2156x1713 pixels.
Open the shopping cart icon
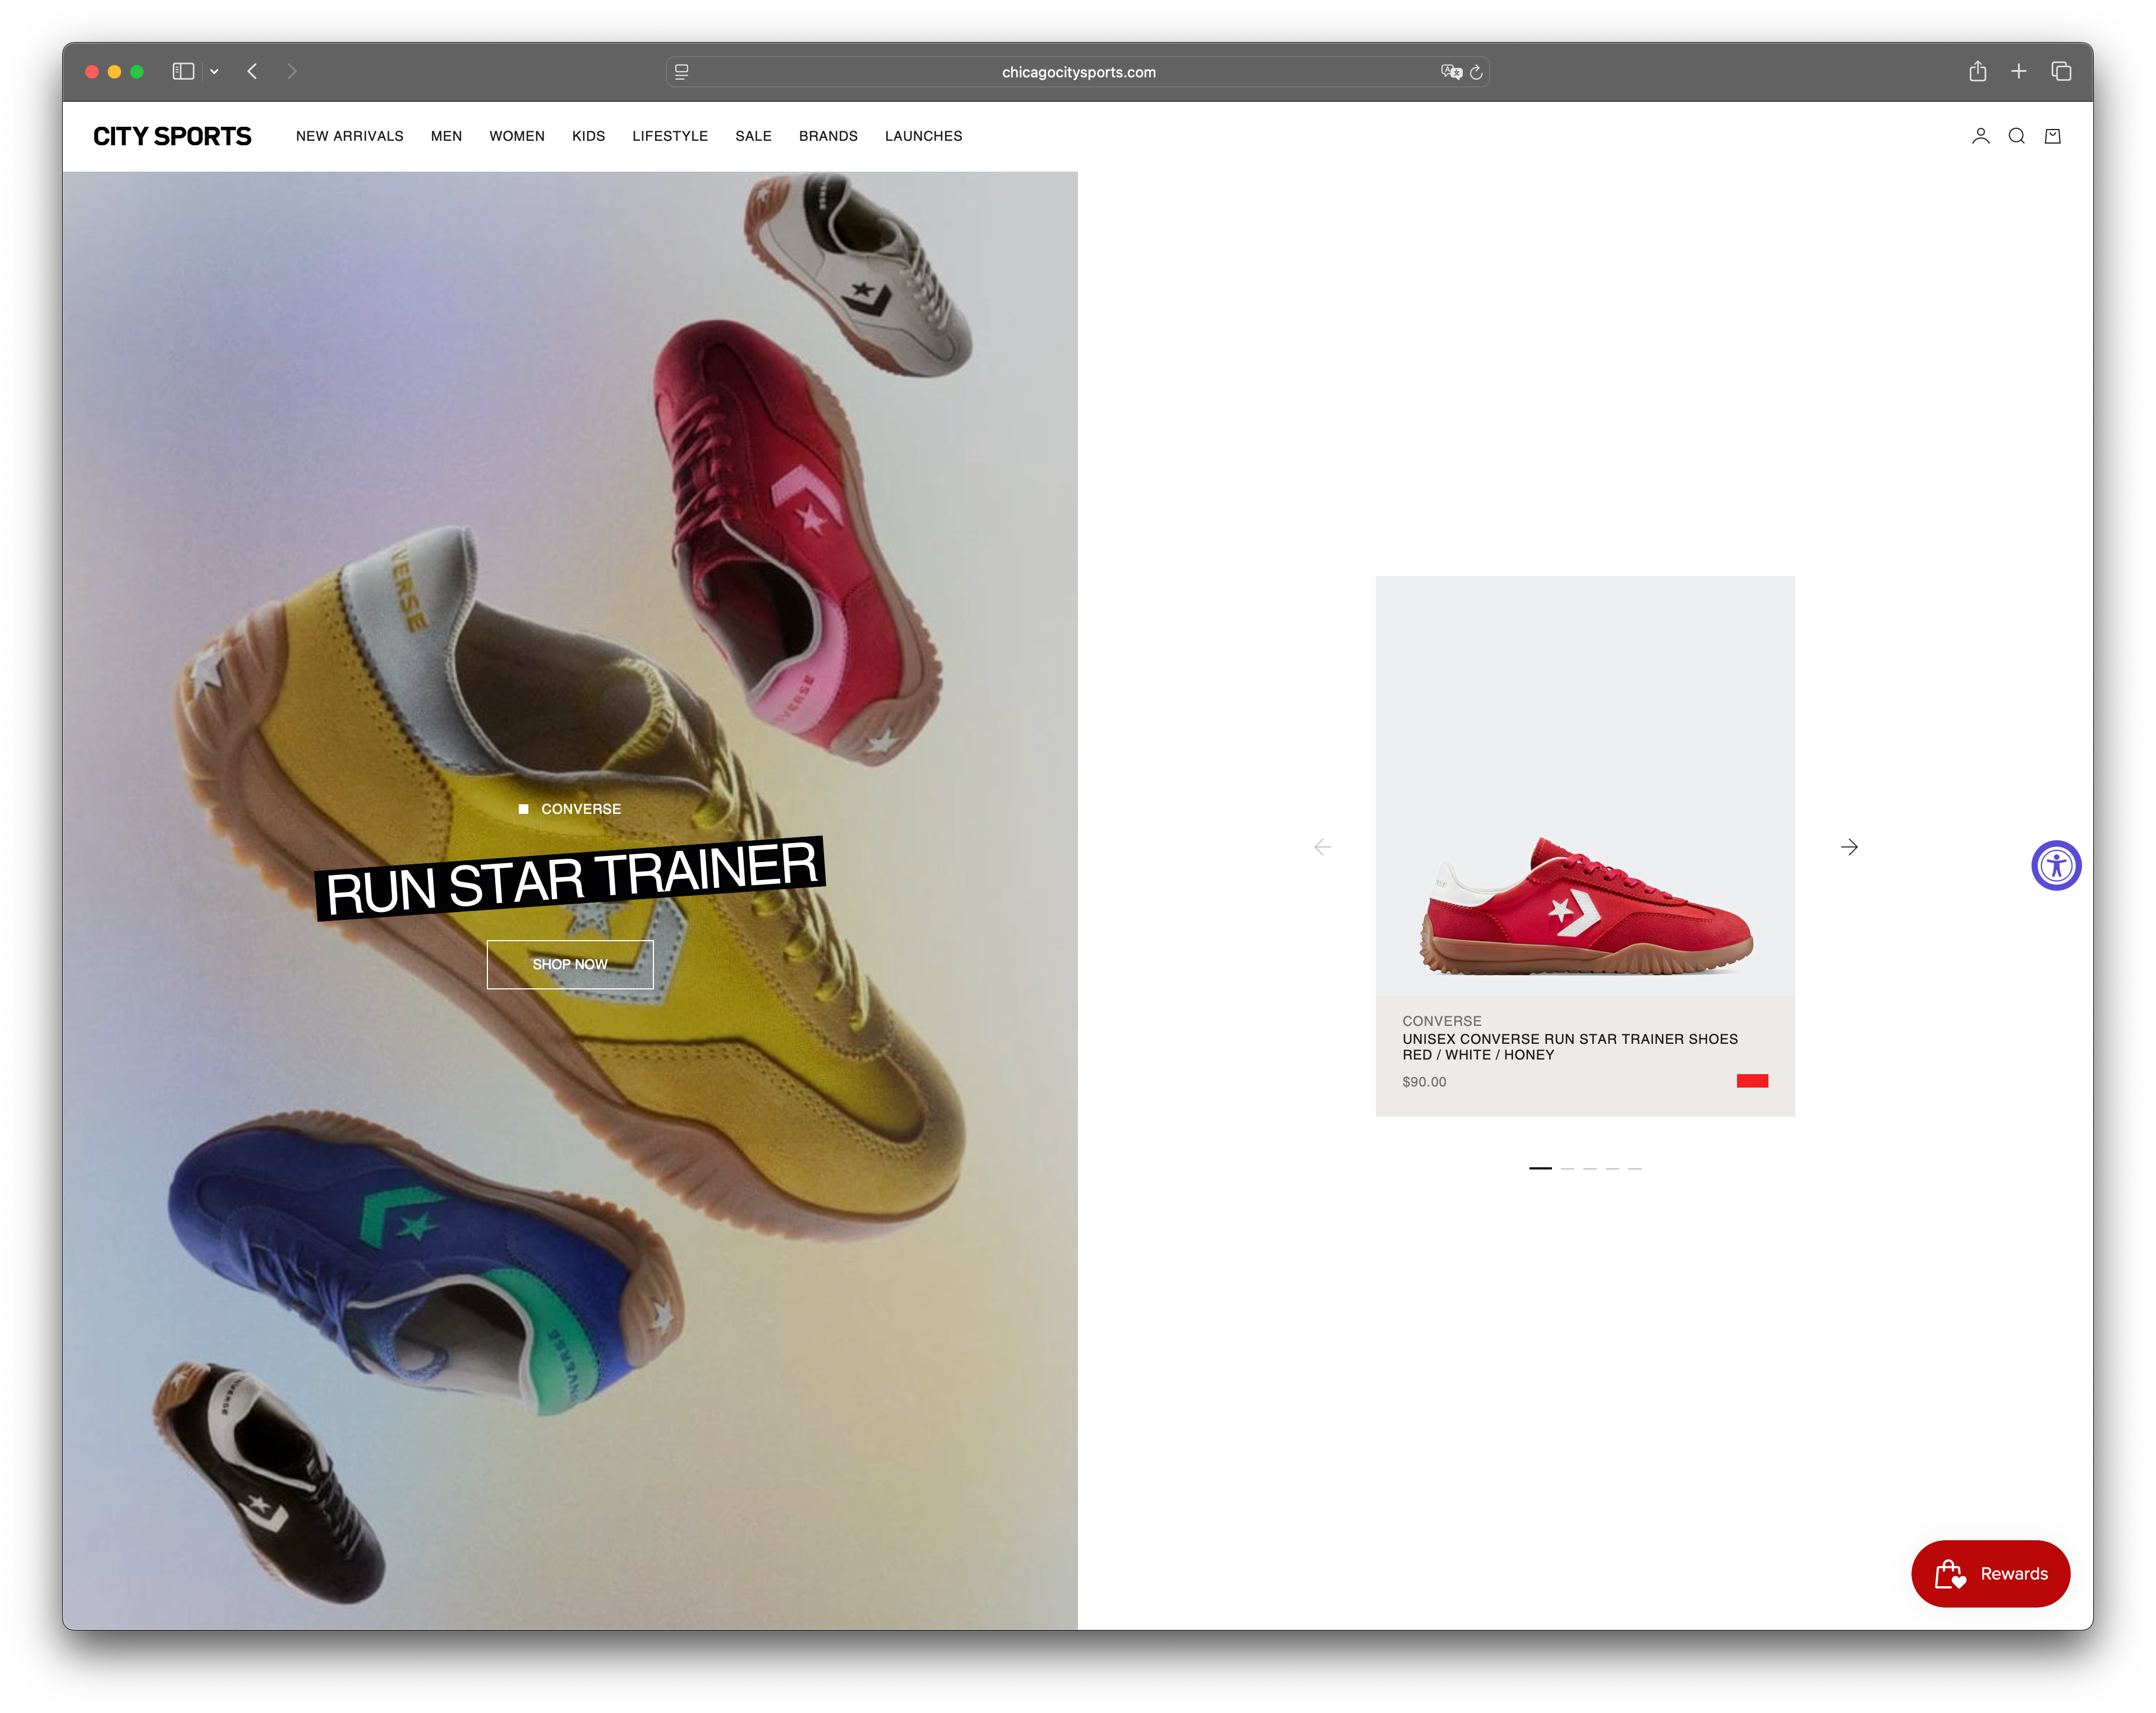click(x=2052, y=136)
